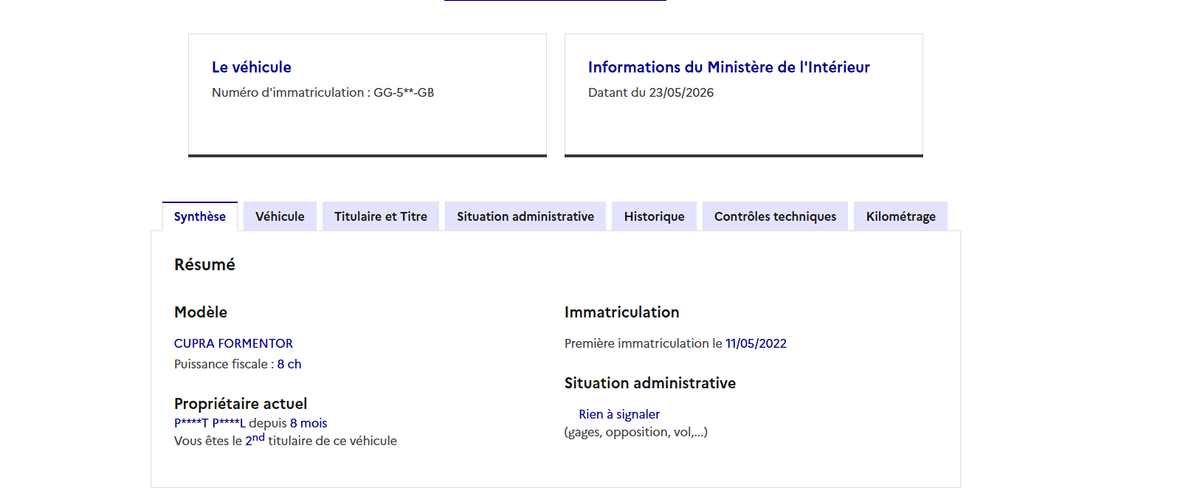Switch to the Véhicule tab
The height and width of the screenshot is (494, 1200).
(280, 216)
